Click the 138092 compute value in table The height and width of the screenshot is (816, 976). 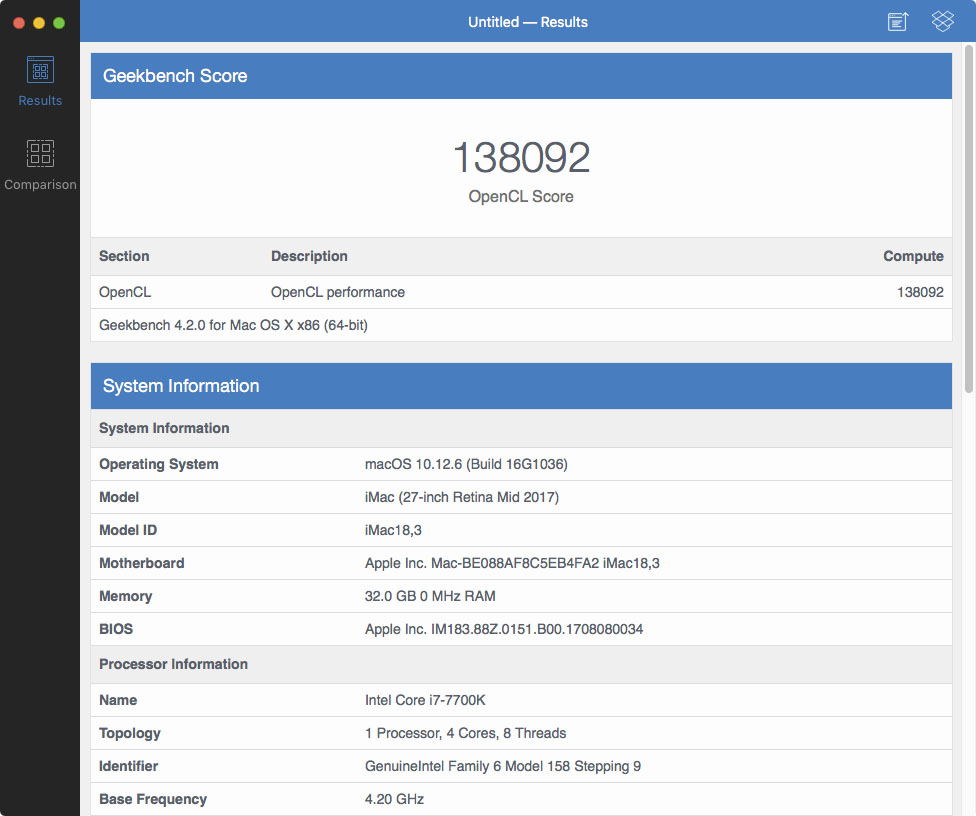point(920,292)
